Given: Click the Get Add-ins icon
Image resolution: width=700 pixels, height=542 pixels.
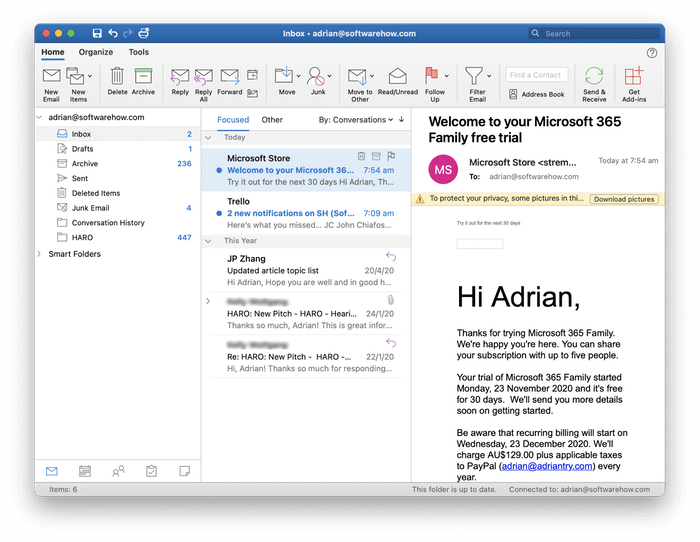Looking at the screenshot, I should 634,75.
